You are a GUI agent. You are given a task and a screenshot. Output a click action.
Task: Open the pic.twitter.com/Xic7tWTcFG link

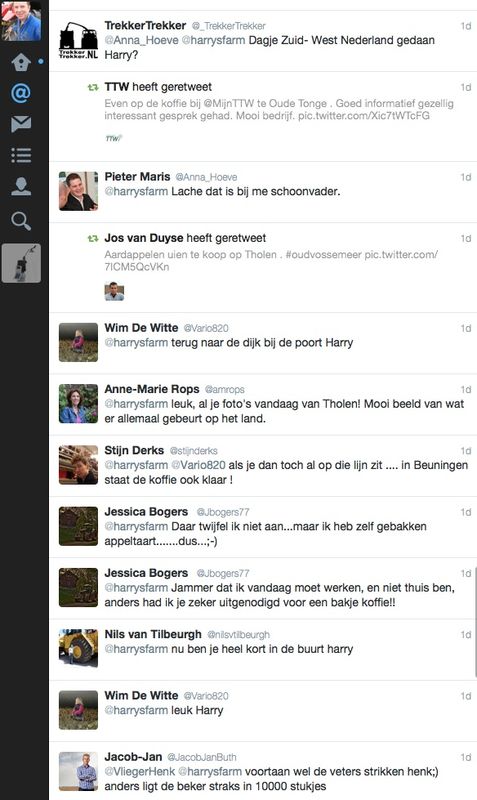364,115
